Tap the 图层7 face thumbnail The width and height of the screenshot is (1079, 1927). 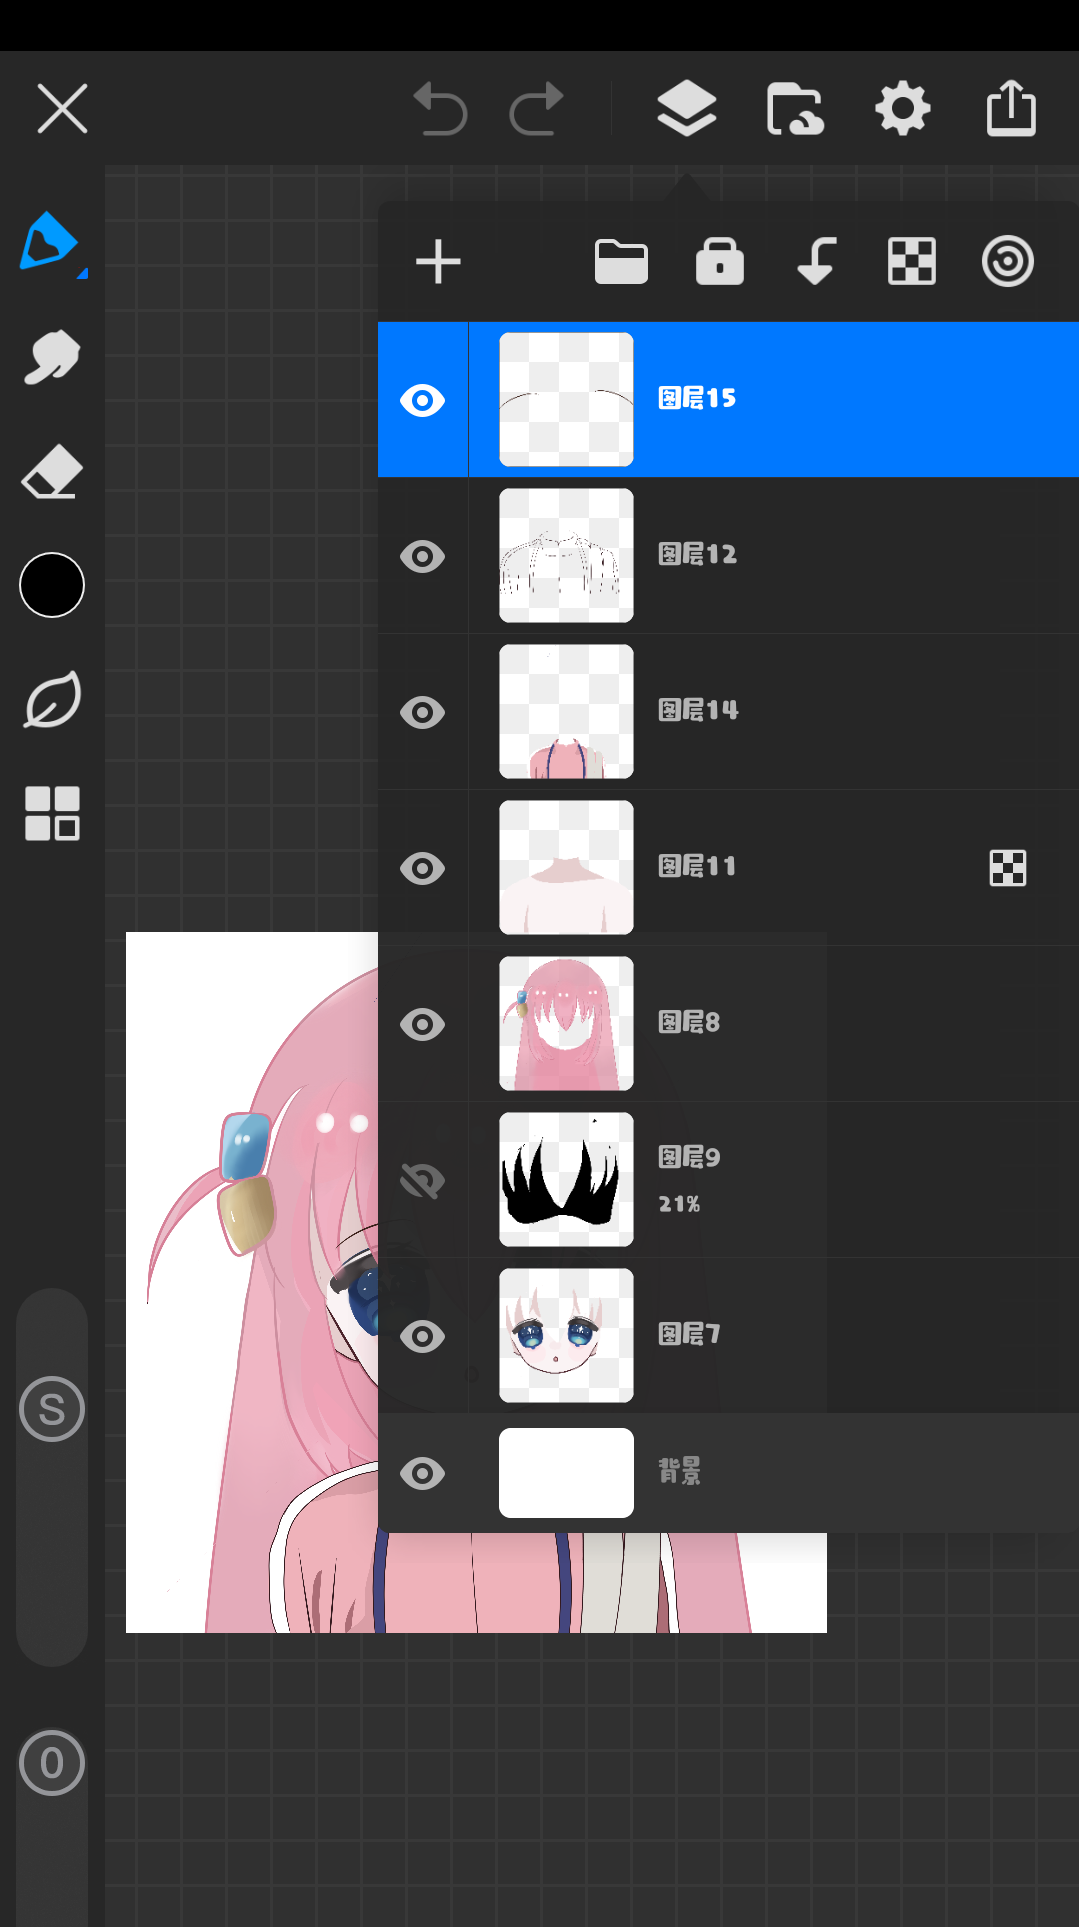pos(566,1335)
